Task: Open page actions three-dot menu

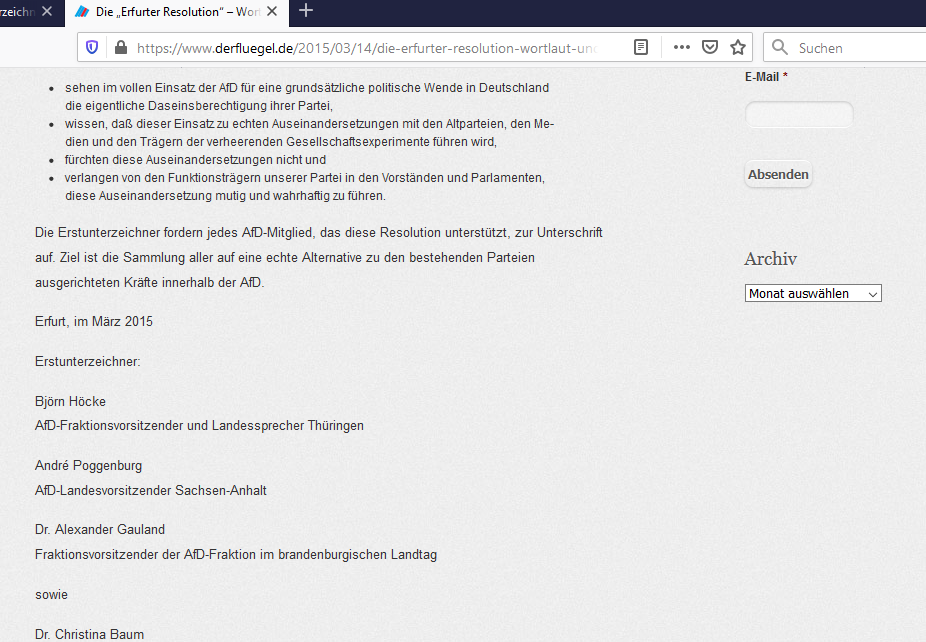Action: click(682, 47)
